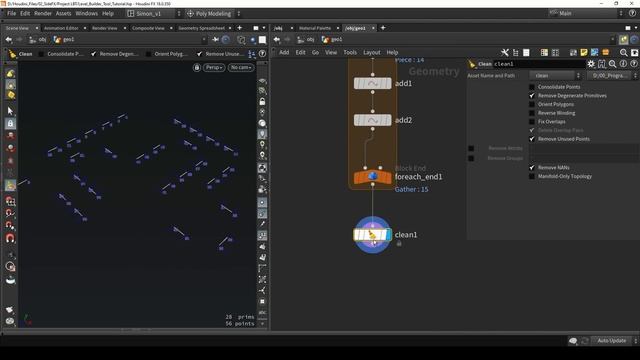Add new pane tab in scene view
This screenshot has height=360, width=640.
(240, 28)
